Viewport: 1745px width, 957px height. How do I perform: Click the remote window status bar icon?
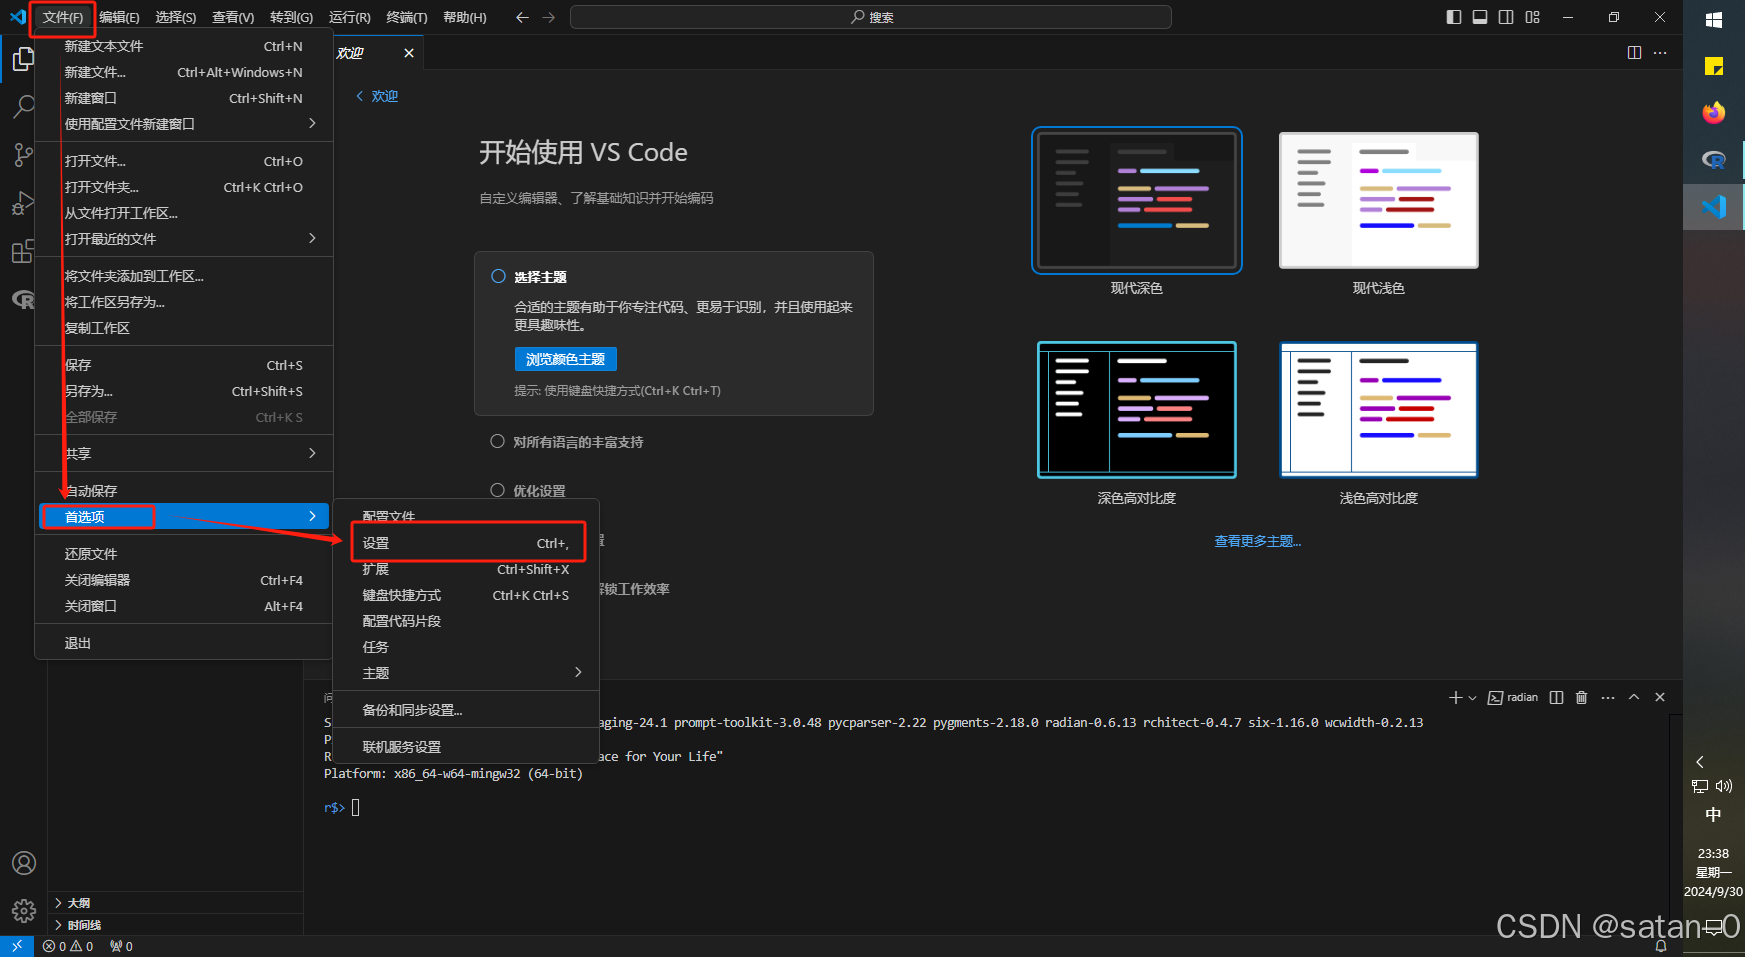[x=17, y=946]
